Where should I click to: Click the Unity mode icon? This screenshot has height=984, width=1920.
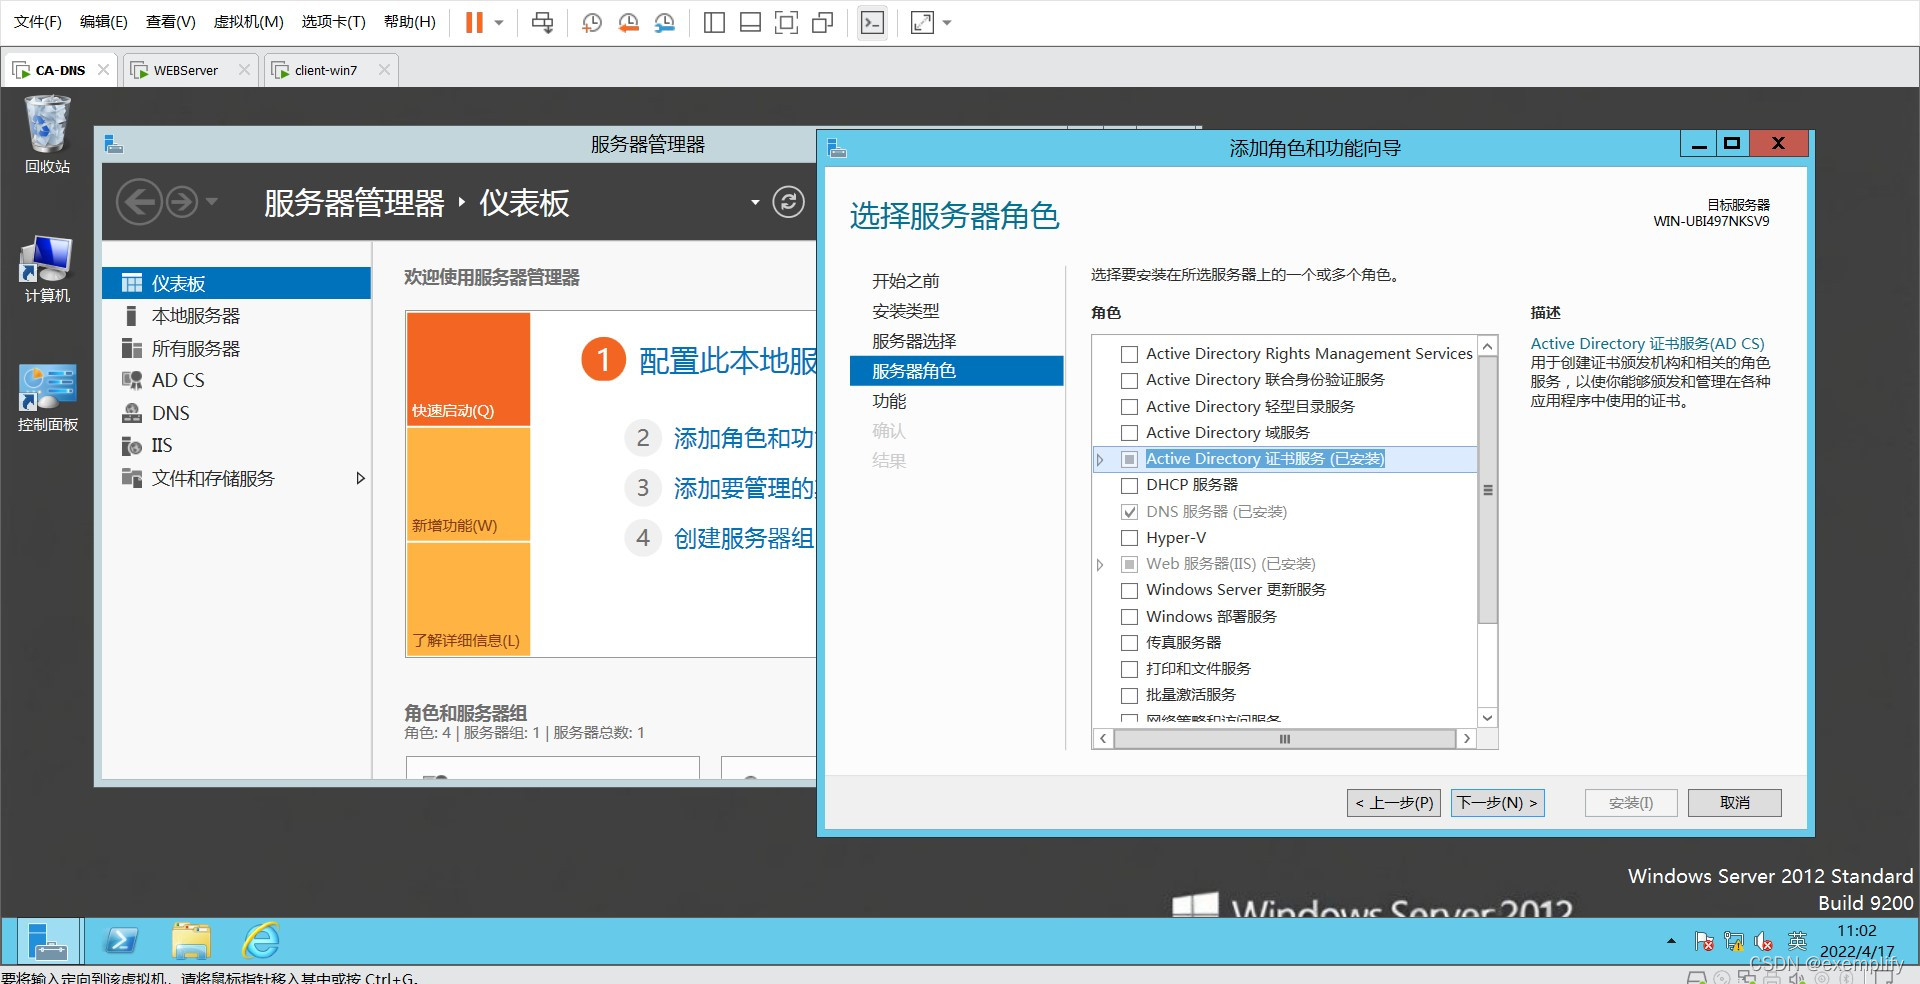823,22
